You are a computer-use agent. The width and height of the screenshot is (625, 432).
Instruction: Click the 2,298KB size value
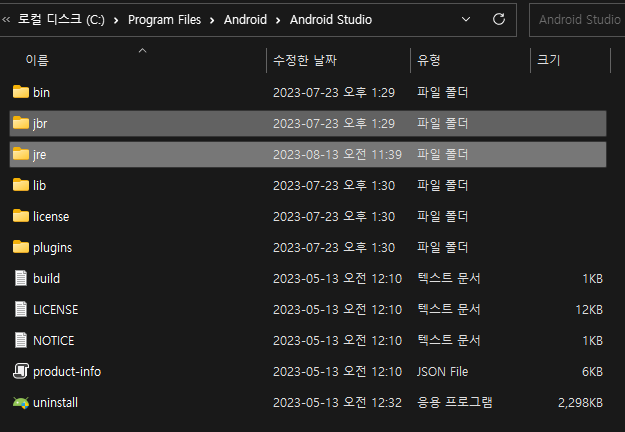tap(580, 403)
